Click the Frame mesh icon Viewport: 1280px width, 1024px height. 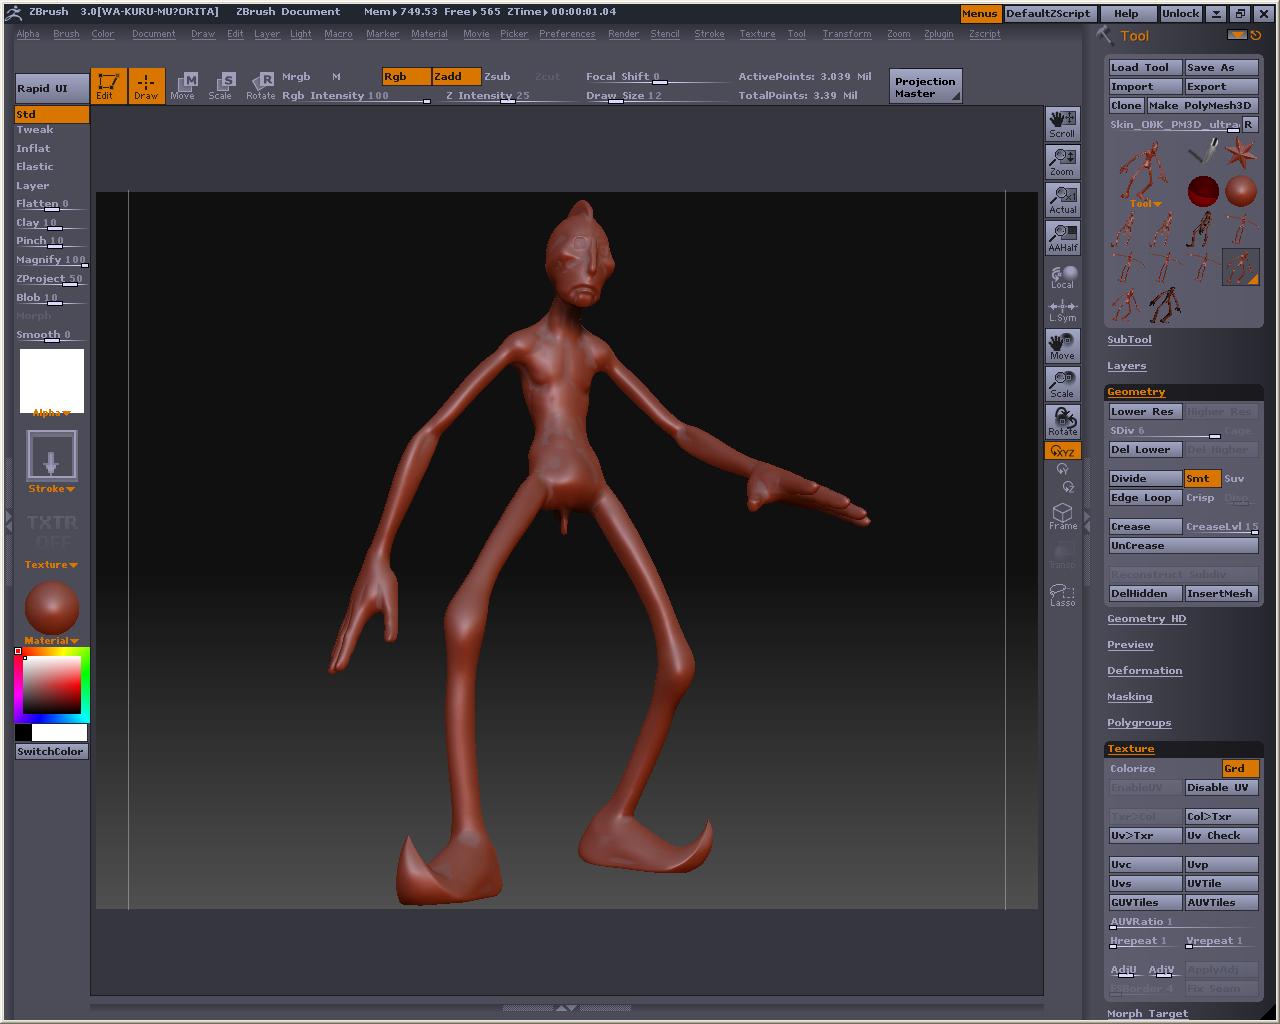1062,516
